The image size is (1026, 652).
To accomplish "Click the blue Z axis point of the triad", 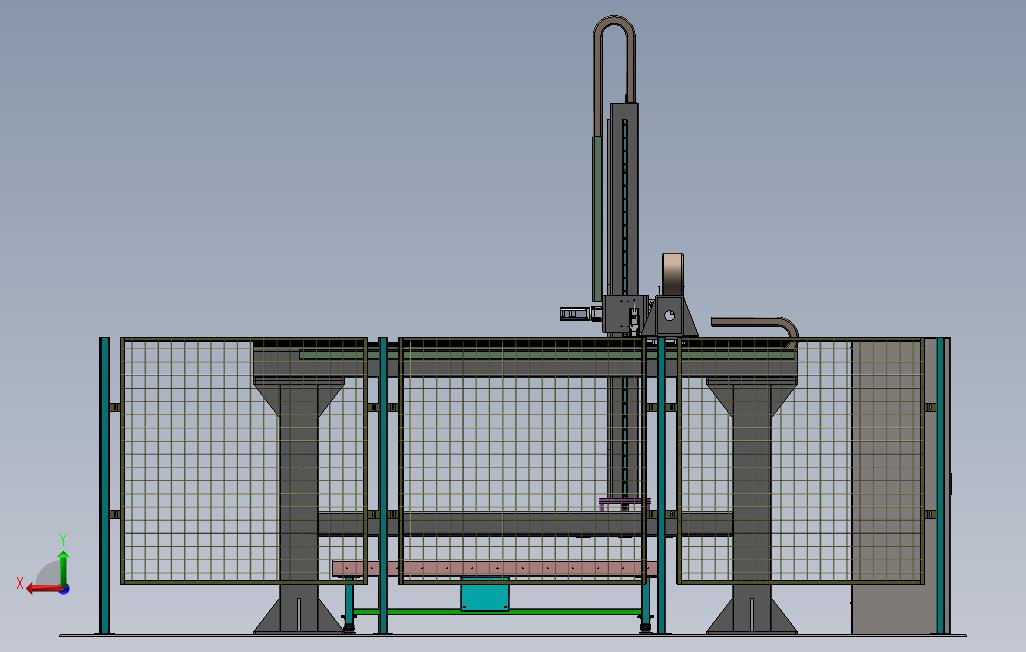I will click(x=64, y=590).
